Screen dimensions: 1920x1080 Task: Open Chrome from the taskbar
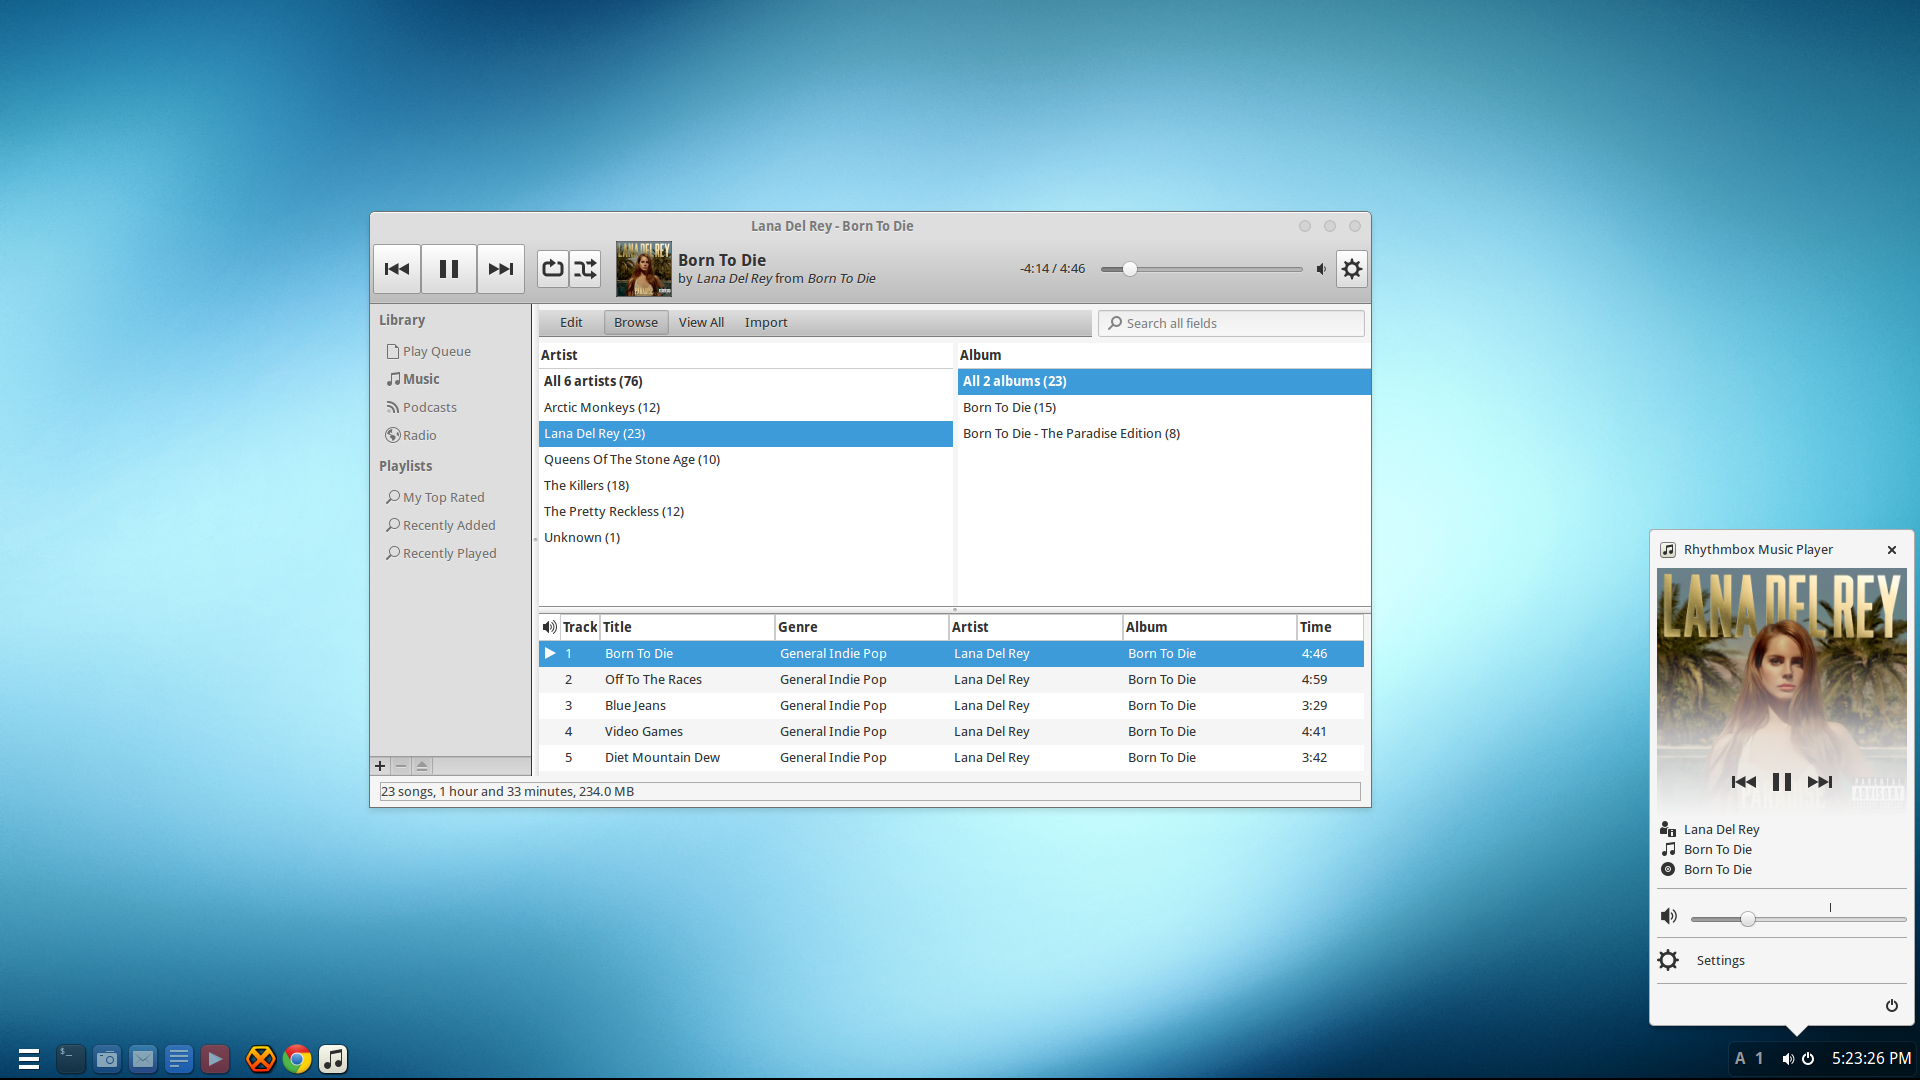pyautogui.click(x=297, y=1059)
